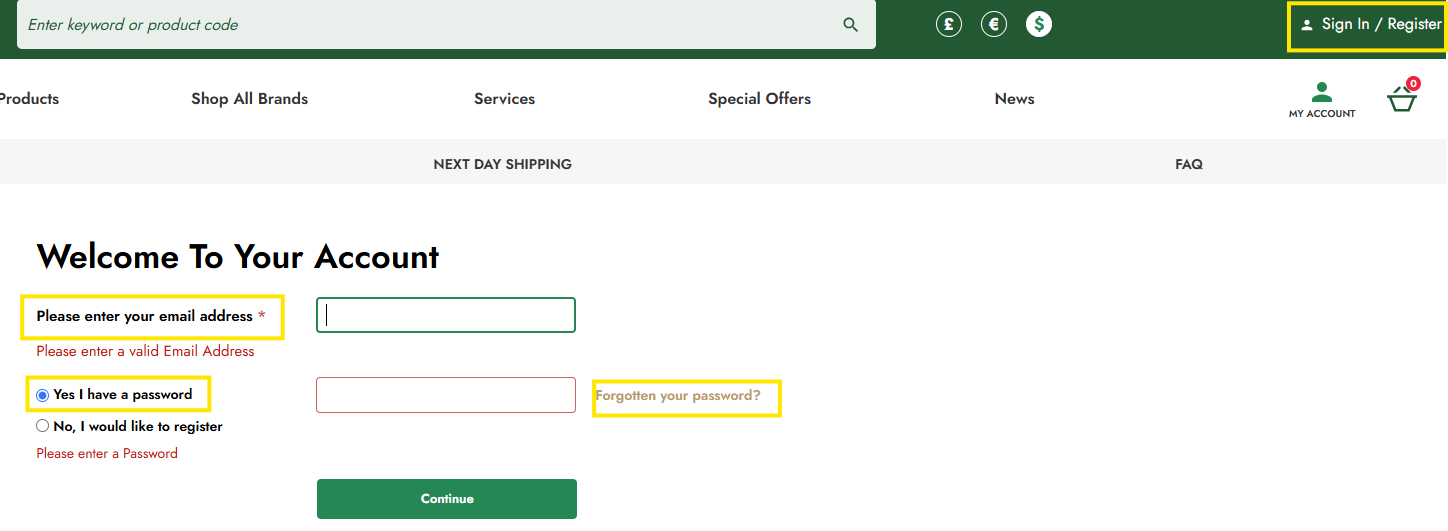Open the shopping basket icon
The width and height of the screenshot is (1448, 531).
coord(1403,96)
